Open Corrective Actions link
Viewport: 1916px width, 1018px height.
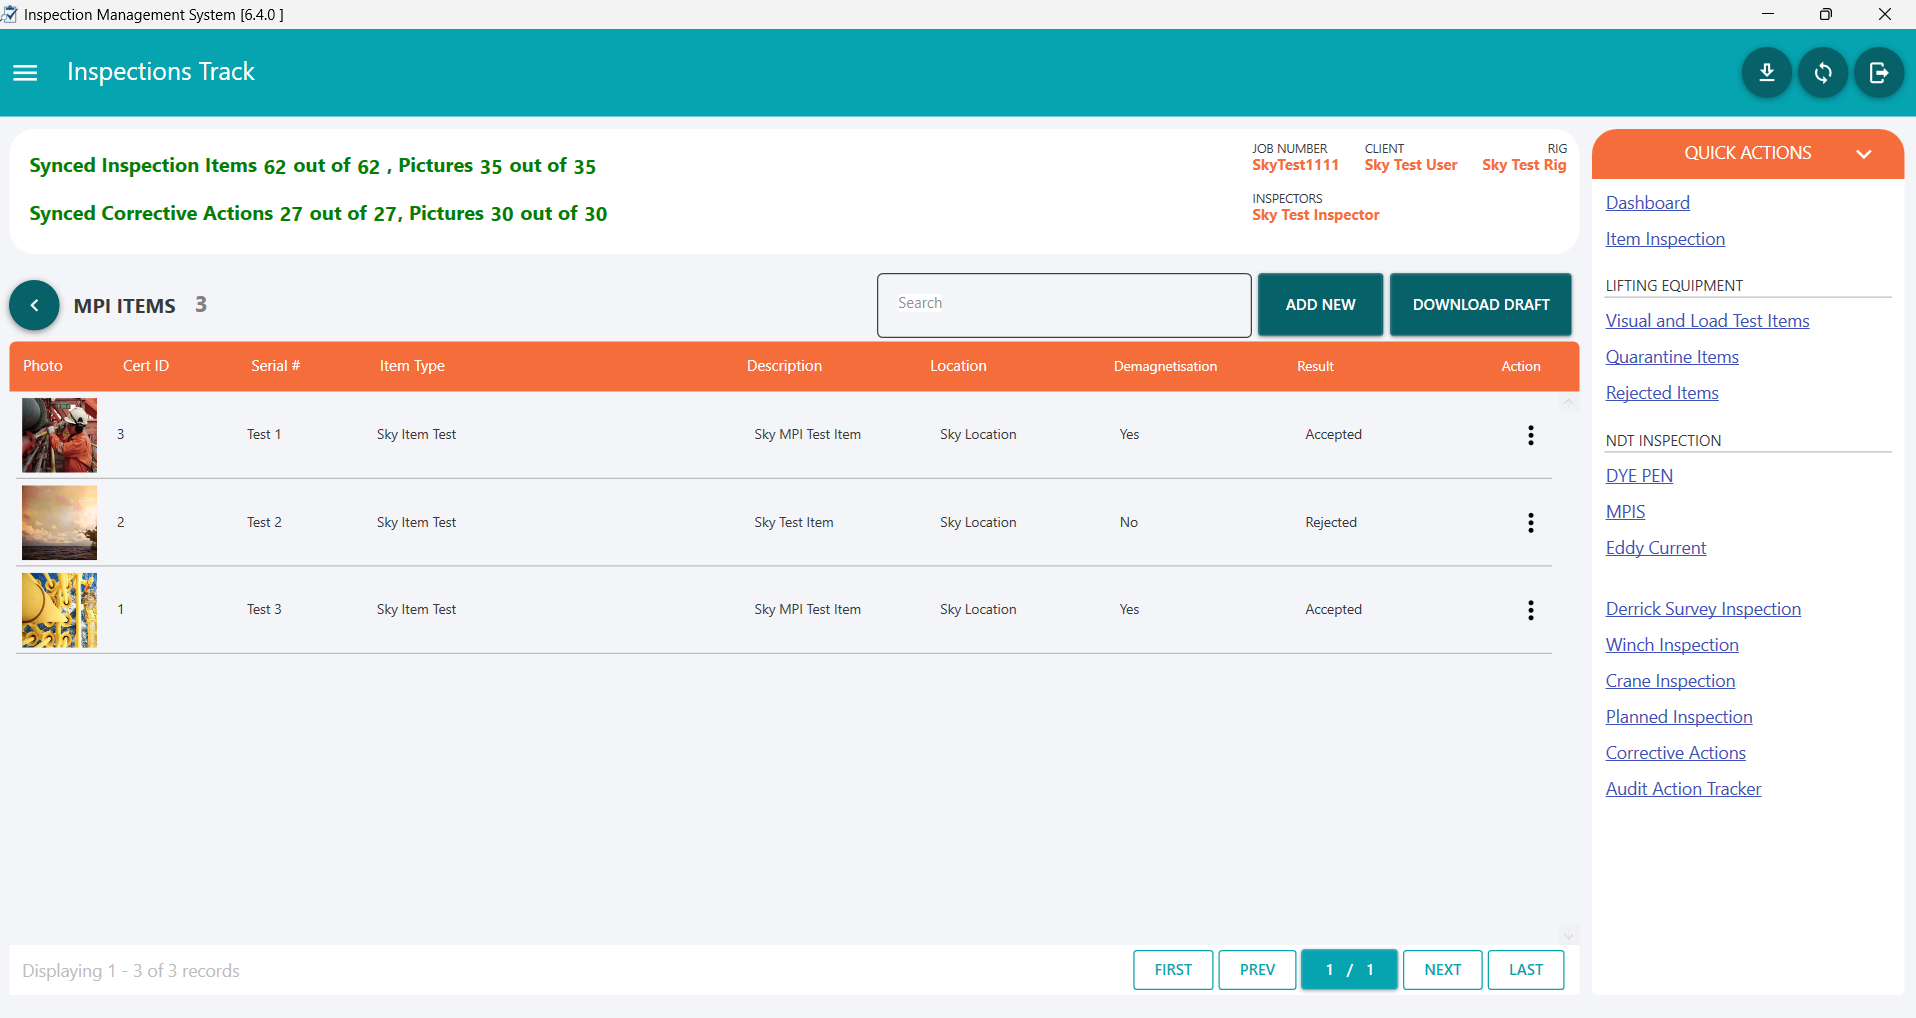click(1675, 753)
